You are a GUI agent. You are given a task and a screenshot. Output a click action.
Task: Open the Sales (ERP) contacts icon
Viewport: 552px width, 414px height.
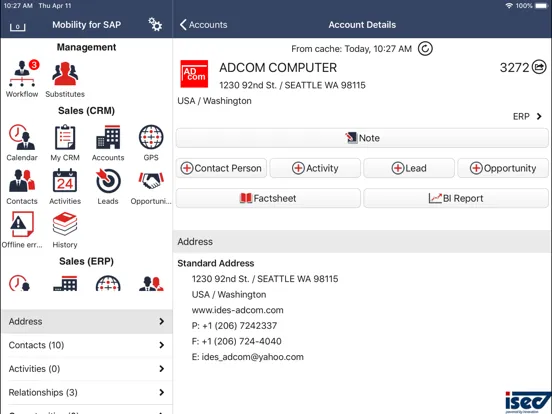(x=151, y=283)
